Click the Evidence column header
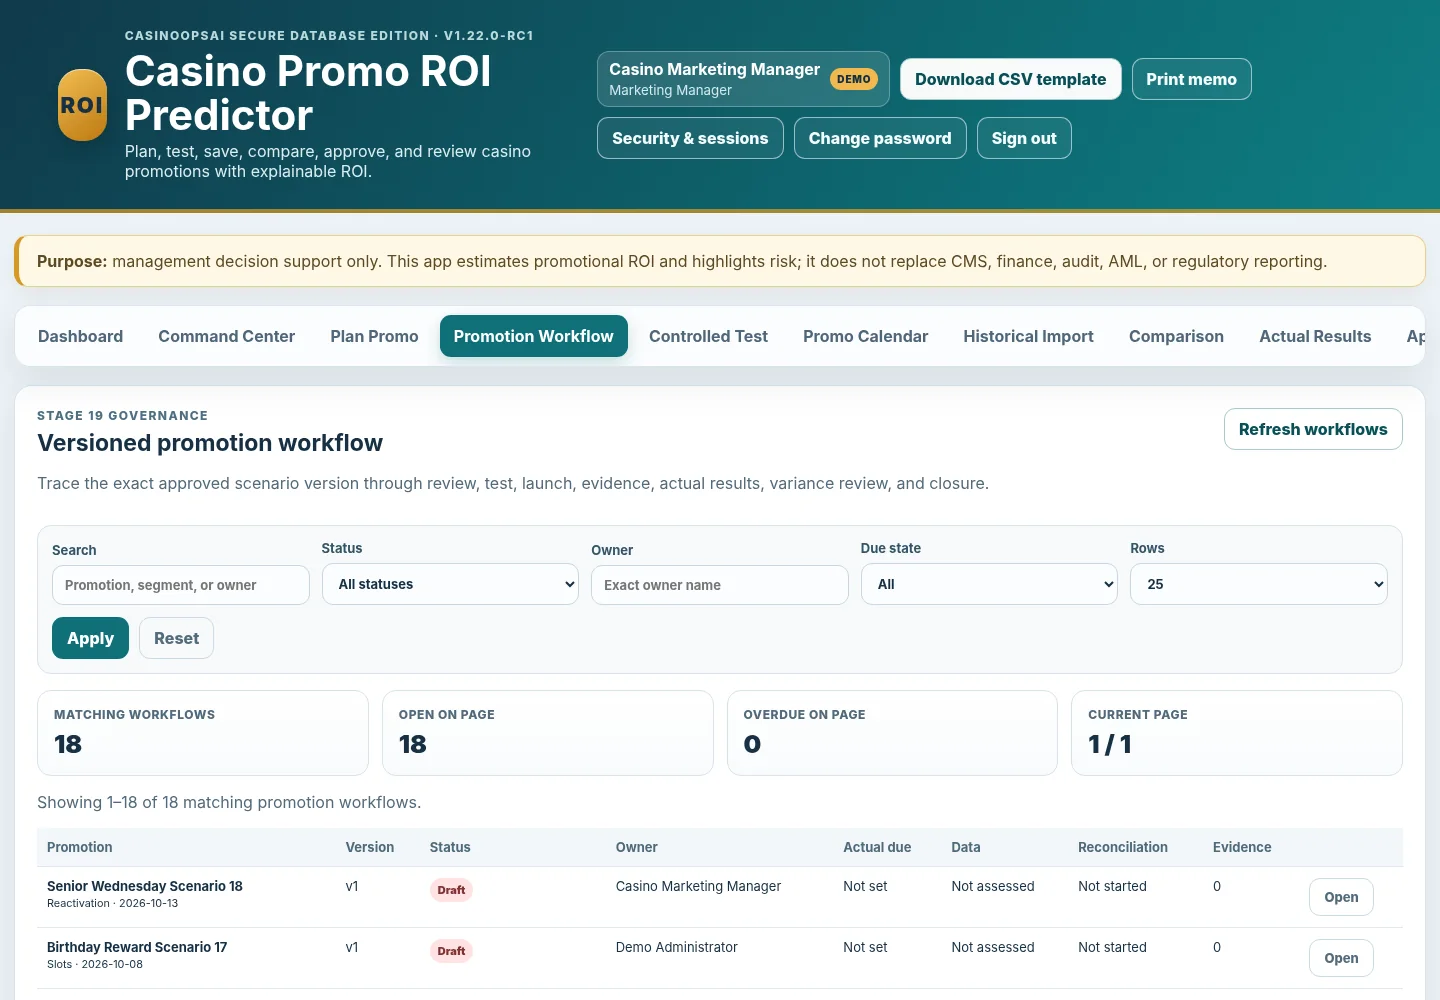 pyautogui.click(x=1242, y=847)
